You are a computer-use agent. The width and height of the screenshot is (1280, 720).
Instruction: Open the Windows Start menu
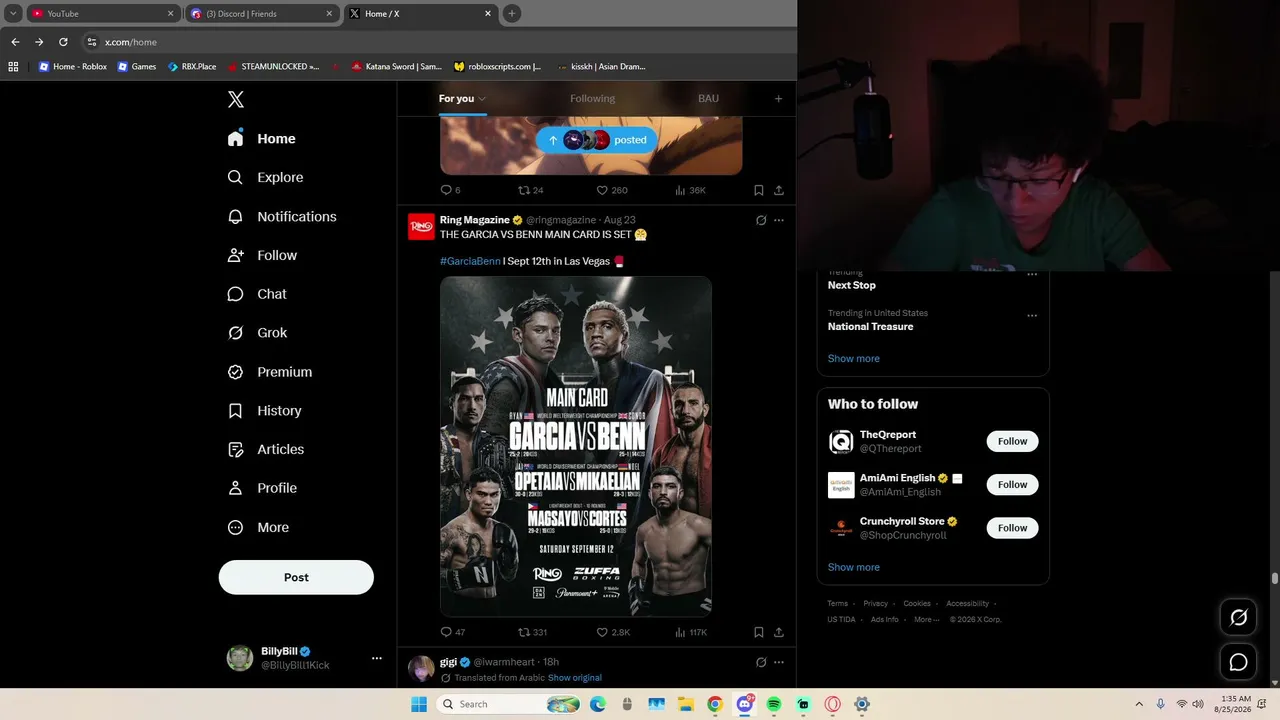(419, 704)
